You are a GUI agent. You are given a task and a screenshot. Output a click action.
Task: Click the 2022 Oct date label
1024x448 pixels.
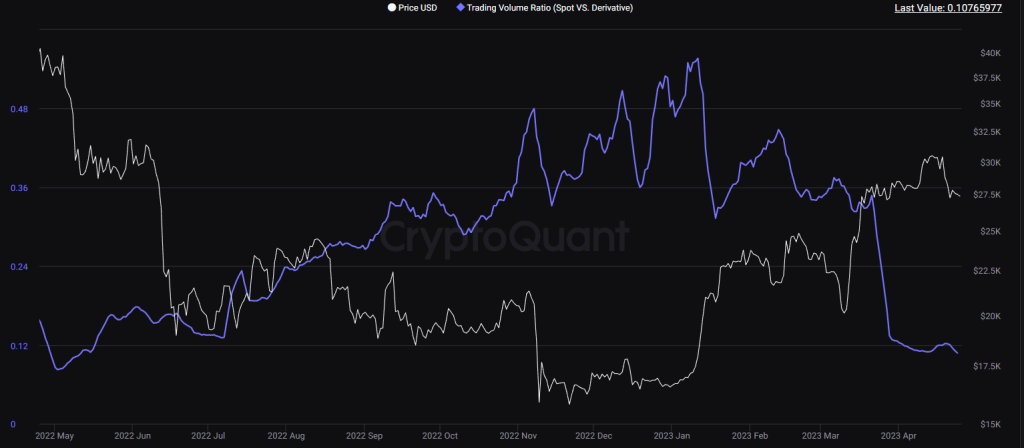[440, 435]
